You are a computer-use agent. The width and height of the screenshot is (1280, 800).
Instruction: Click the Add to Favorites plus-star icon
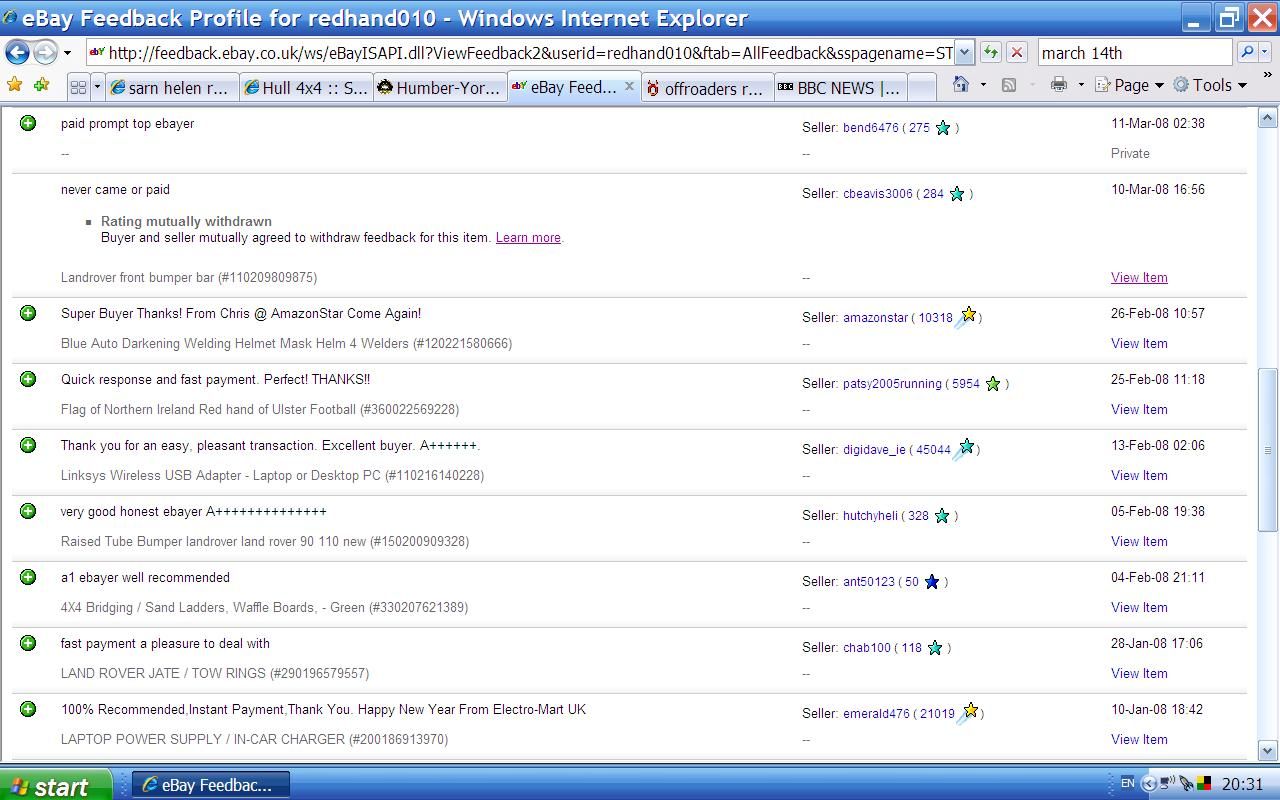point(41,86)
